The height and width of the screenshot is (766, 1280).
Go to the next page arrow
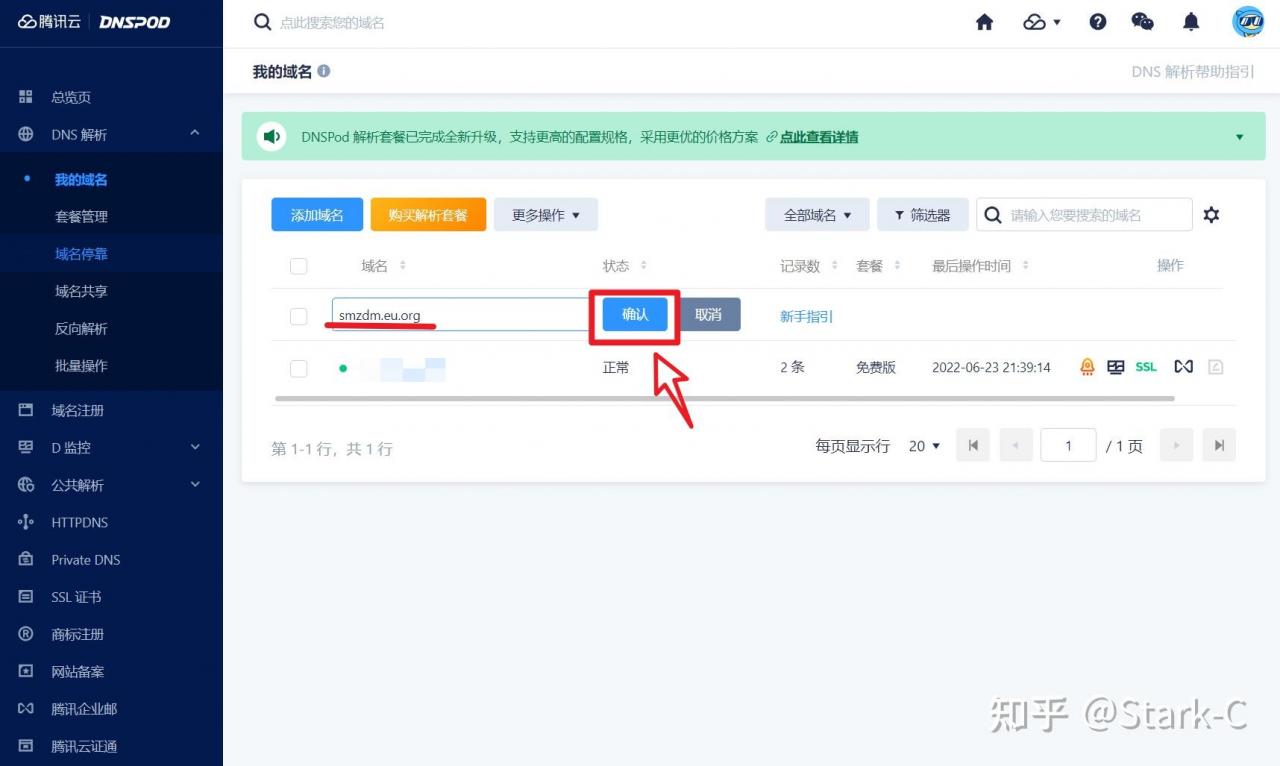pos(1177,445)
